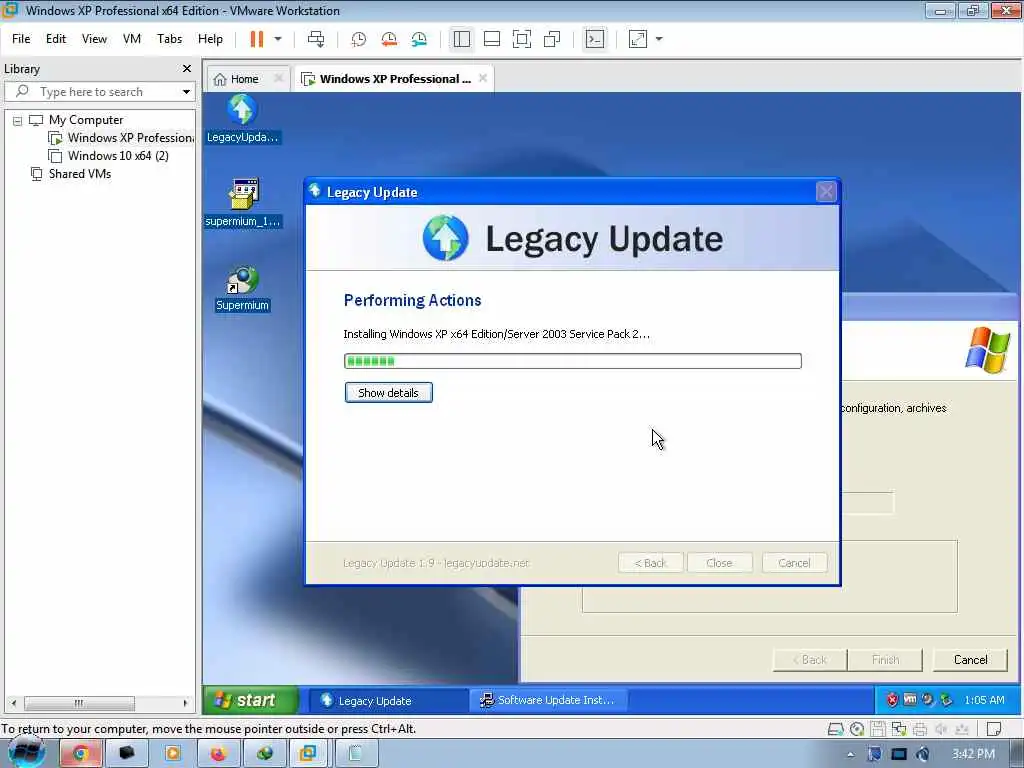This screenshot has width=1024, height=768.
Task: Select the Supermium shortcut desktop icon
Action: pos(242,289)
